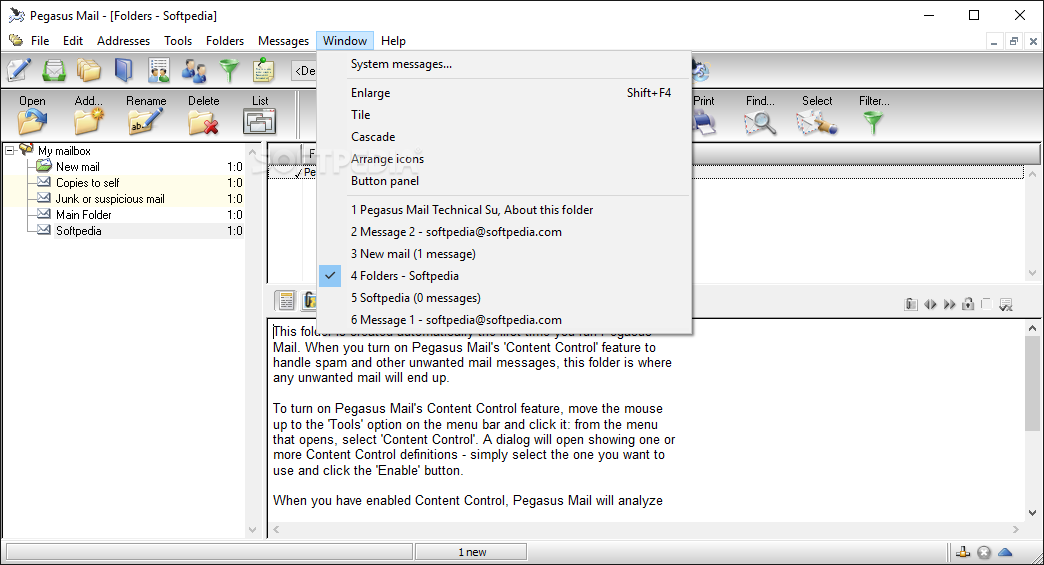The width and height of the screenshot is (1044, 565).
Task: Click the left-right arrows icon in preview toolbar
Action: [x=930, y=304]
